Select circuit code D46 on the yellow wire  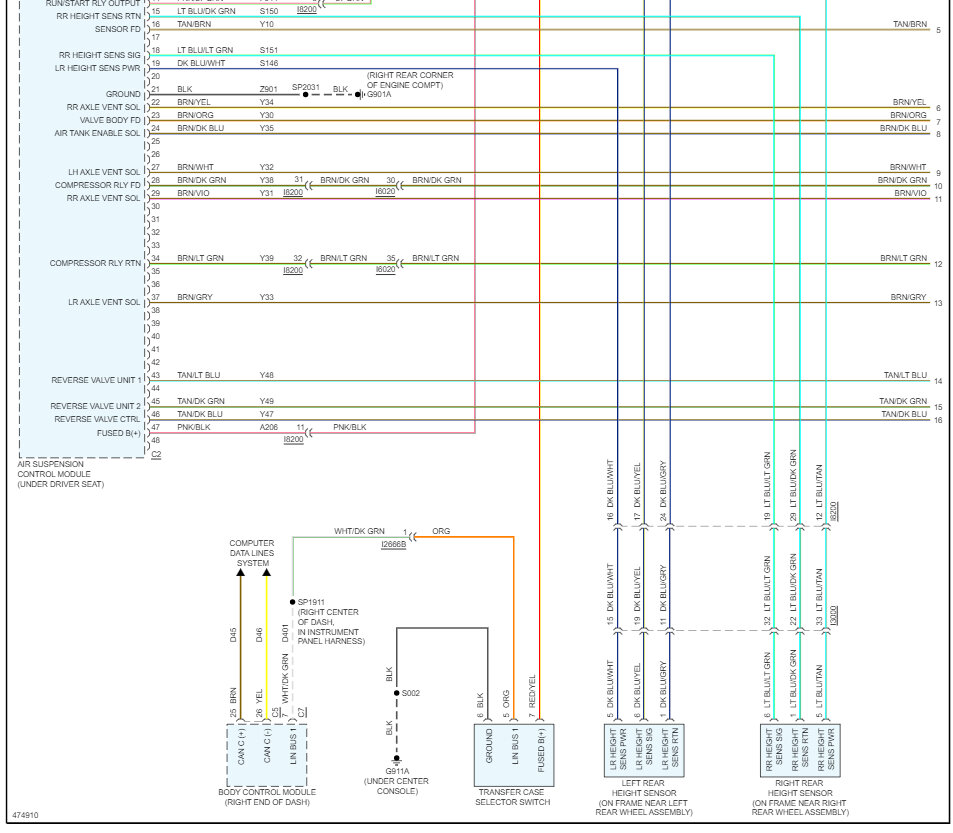260,636
